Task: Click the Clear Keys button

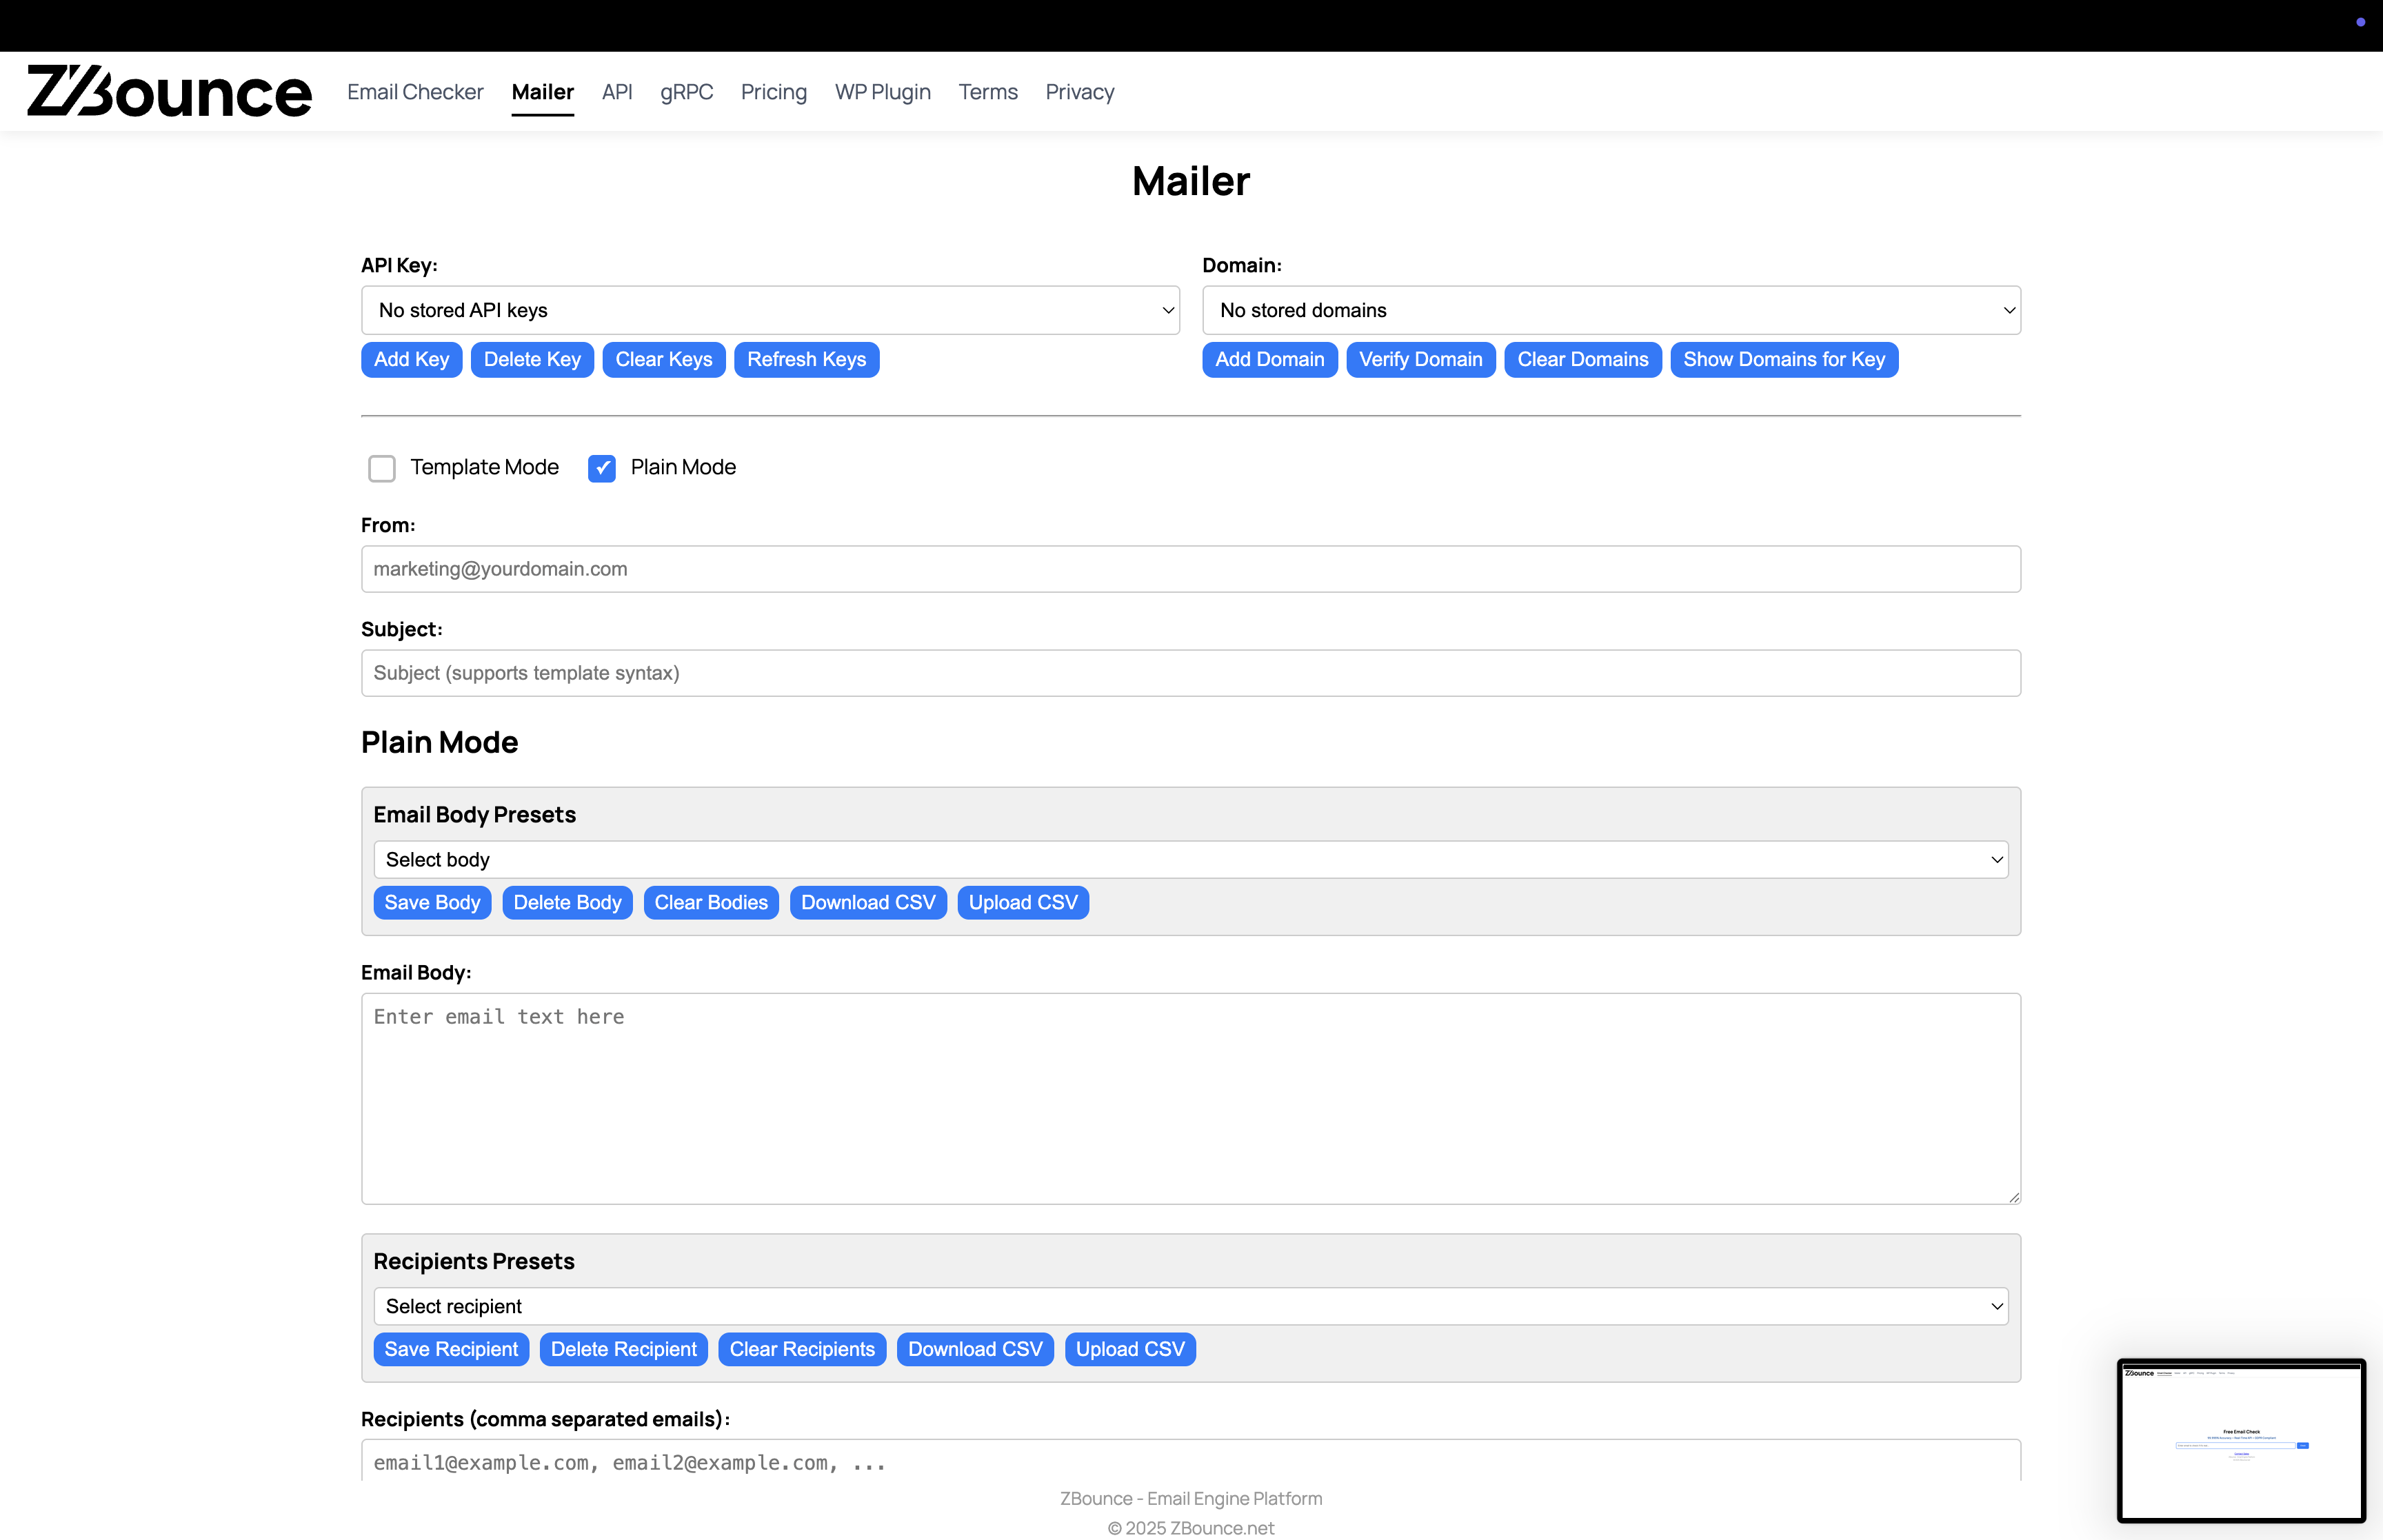Action: 664,360
